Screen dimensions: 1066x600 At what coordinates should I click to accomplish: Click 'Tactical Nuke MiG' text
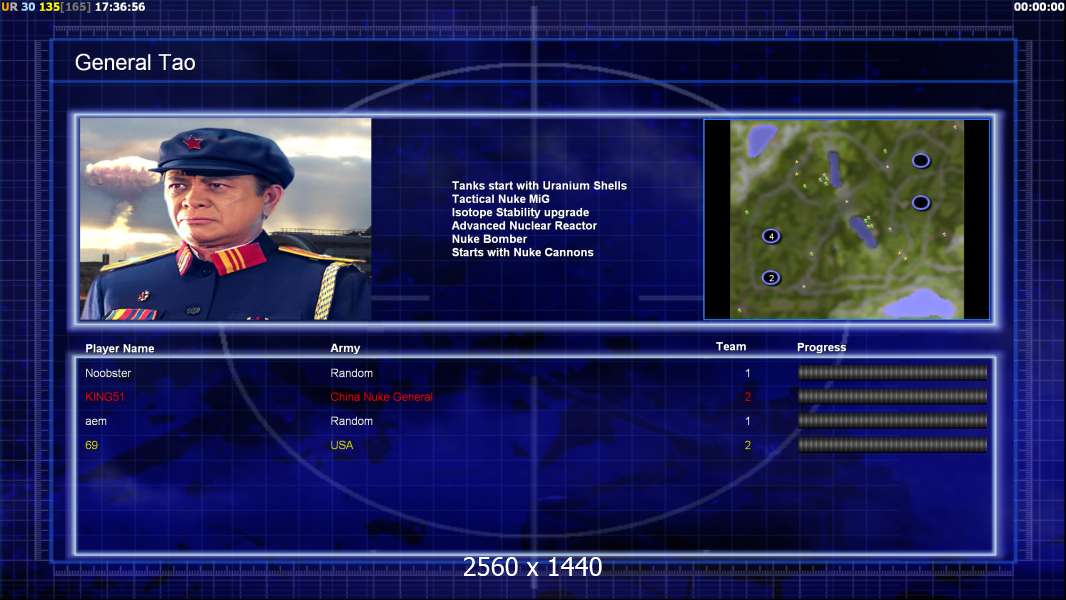coord(500,199)
